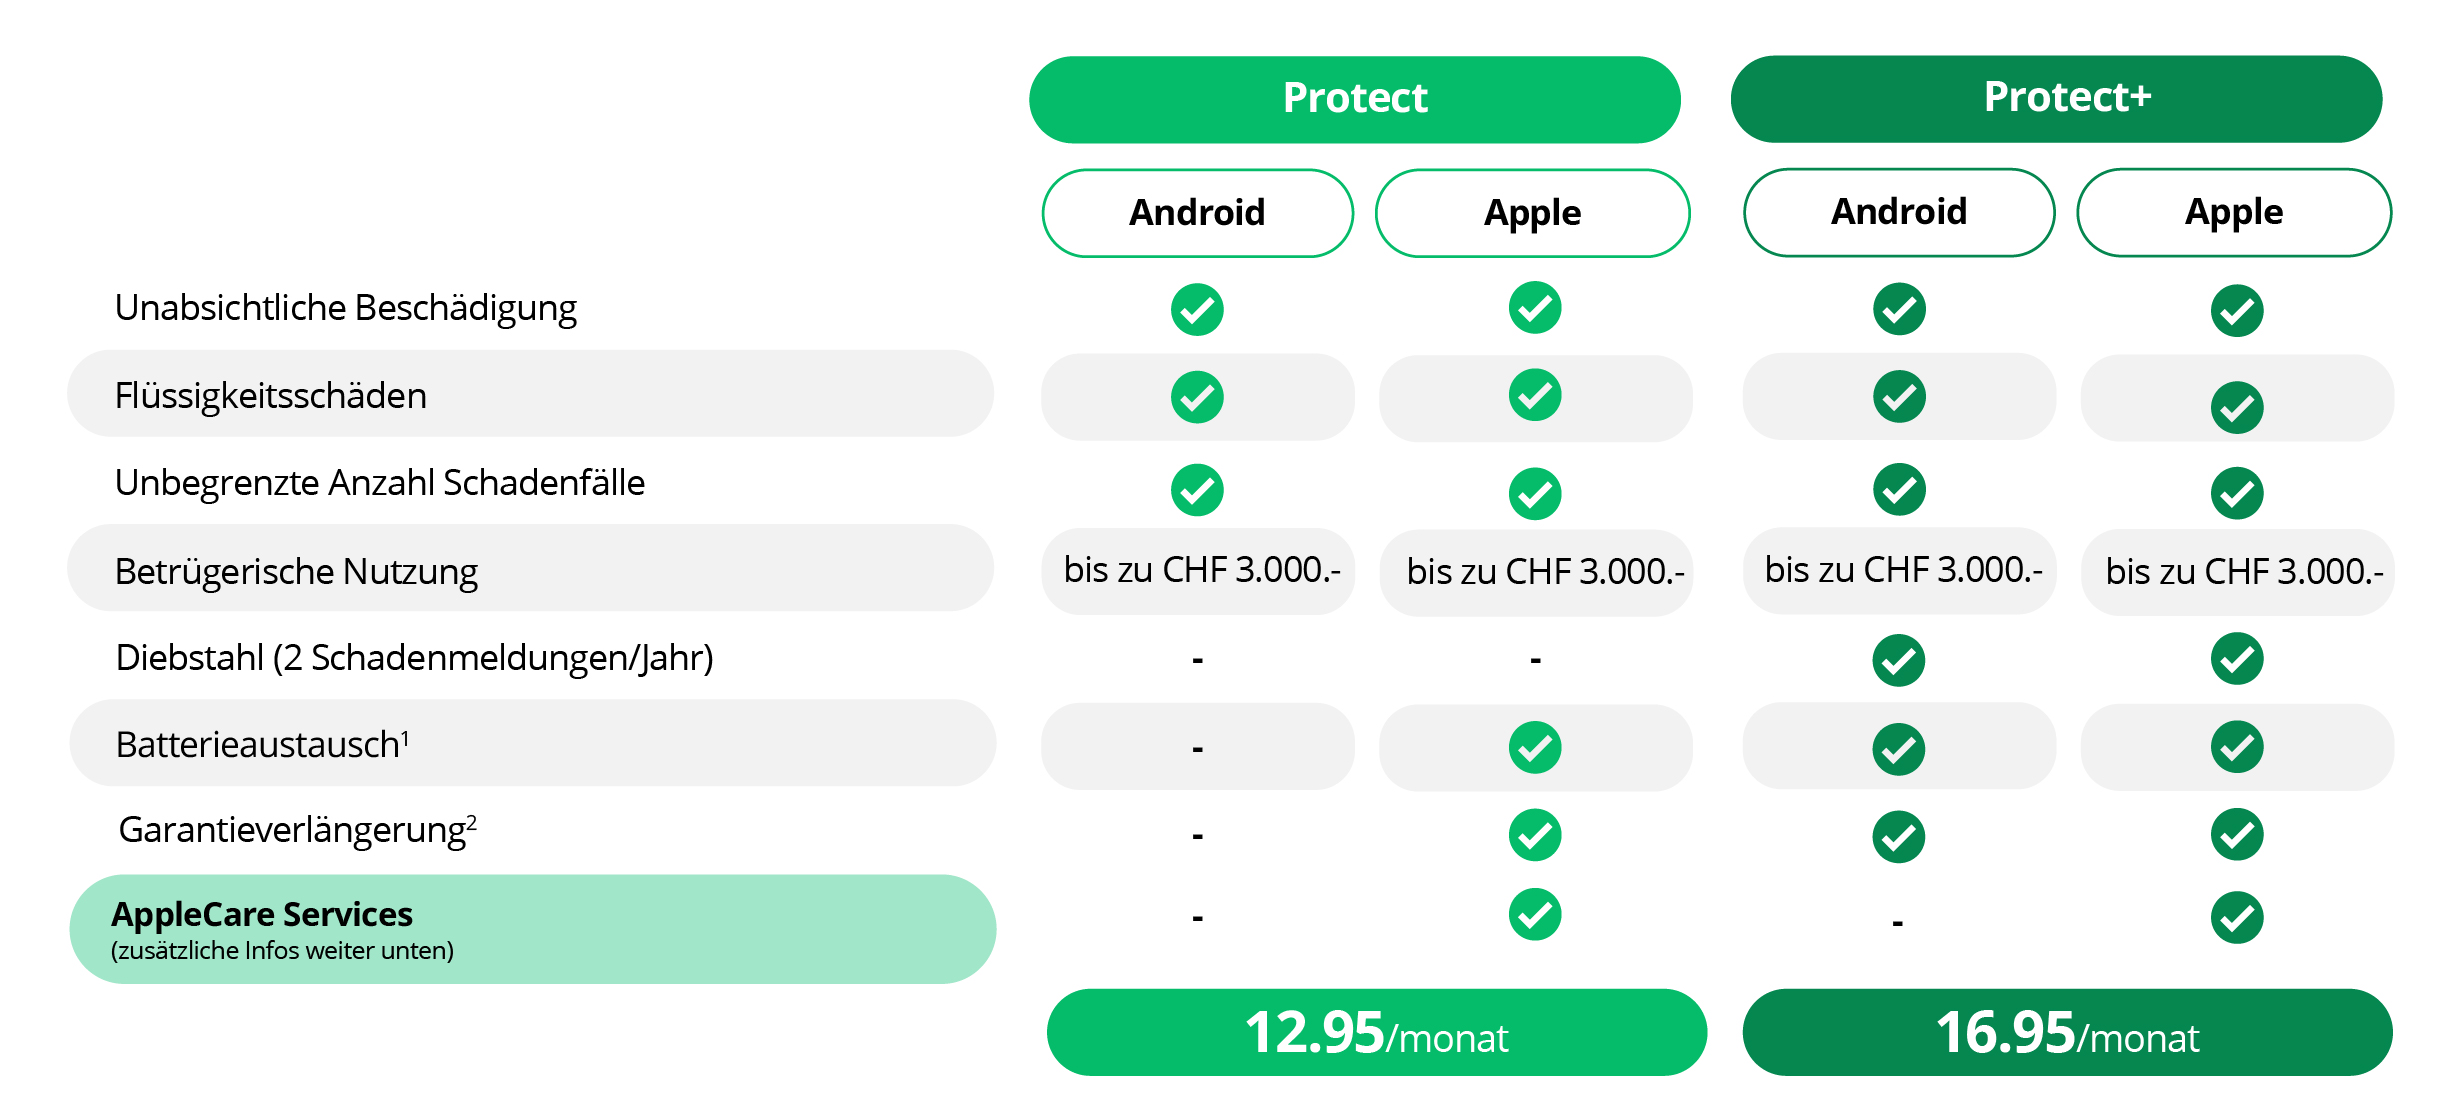Select the Protect+ plan header
The height and width of the screenshot is (1101, 2446).
click(x=2056, y=99)
